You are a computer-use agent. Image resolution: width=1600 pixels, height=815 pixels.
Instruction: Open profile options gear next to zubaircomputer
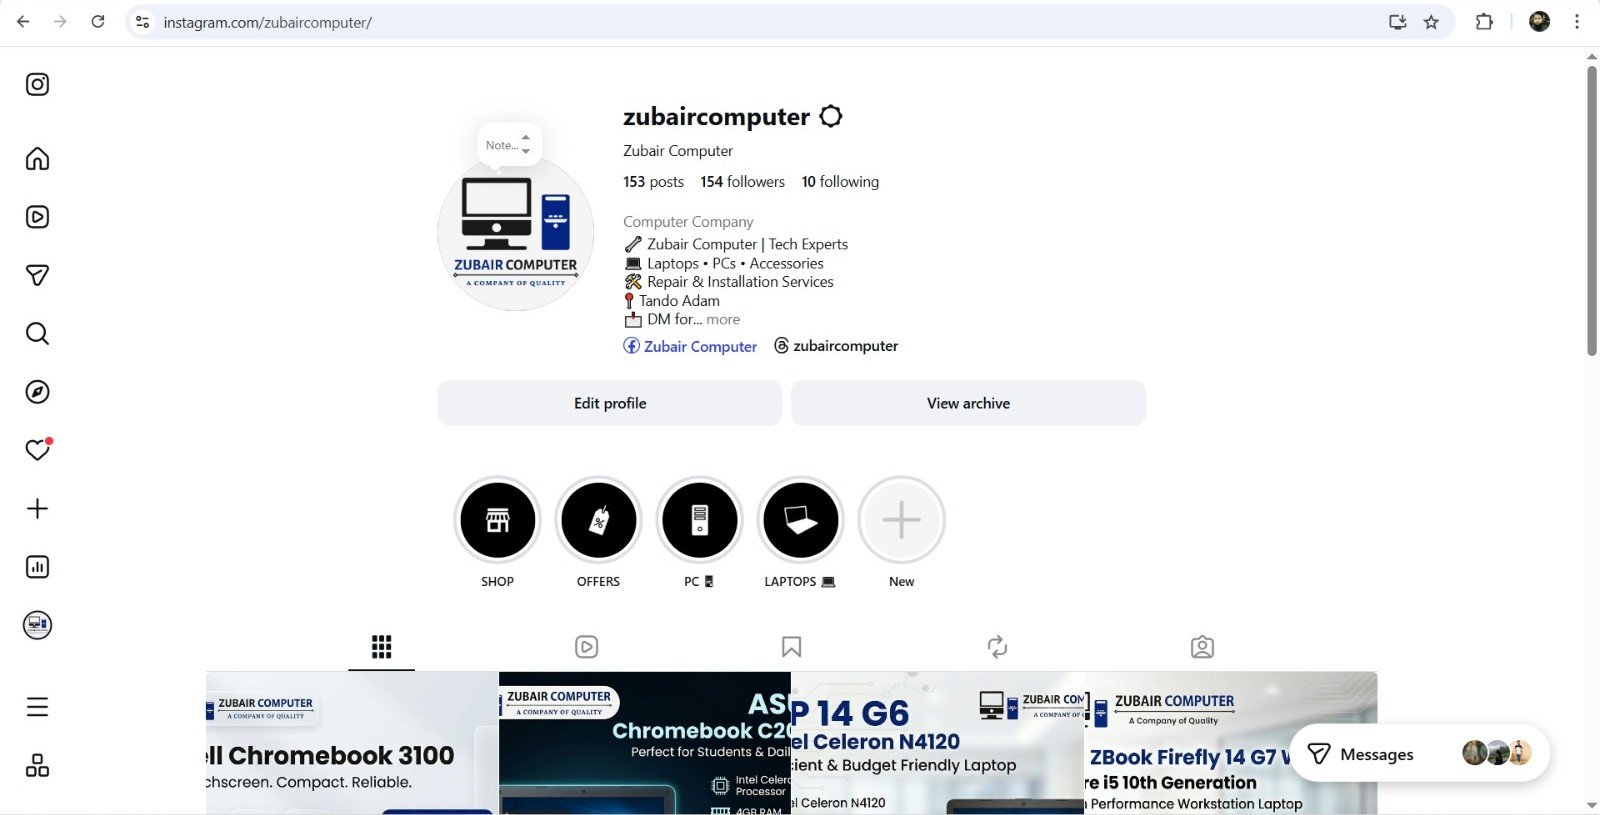click(831, 116)
